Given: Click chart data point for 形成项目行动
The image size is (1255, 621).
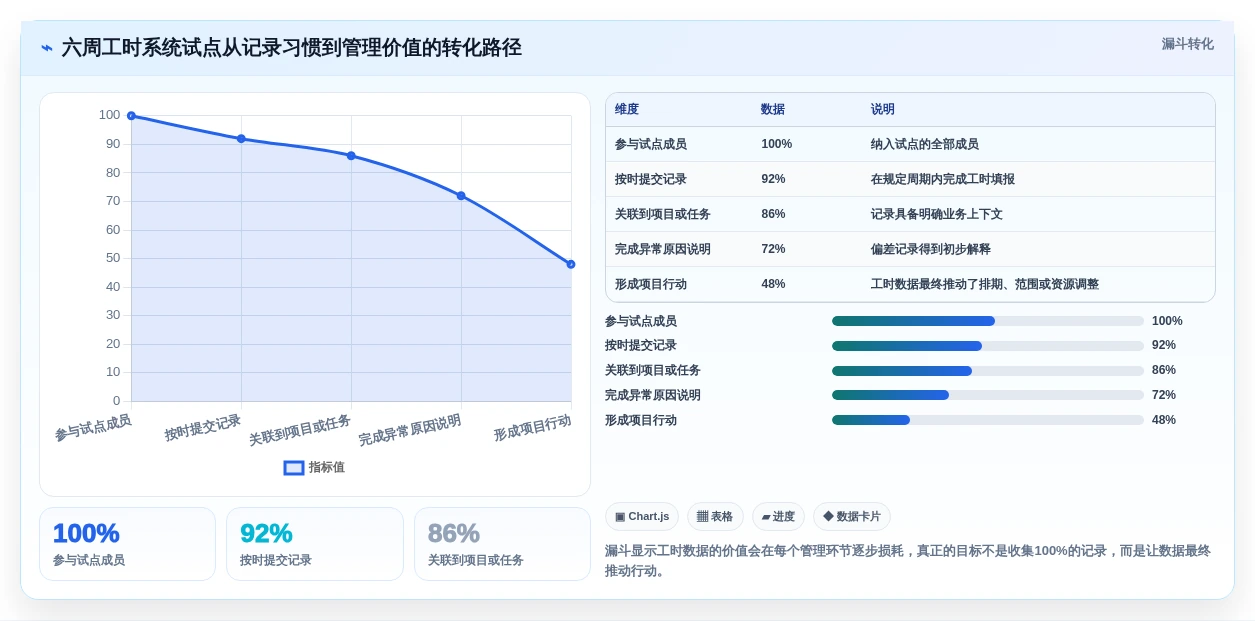Looking at the screenshot, I should click(x=571, y=264).
